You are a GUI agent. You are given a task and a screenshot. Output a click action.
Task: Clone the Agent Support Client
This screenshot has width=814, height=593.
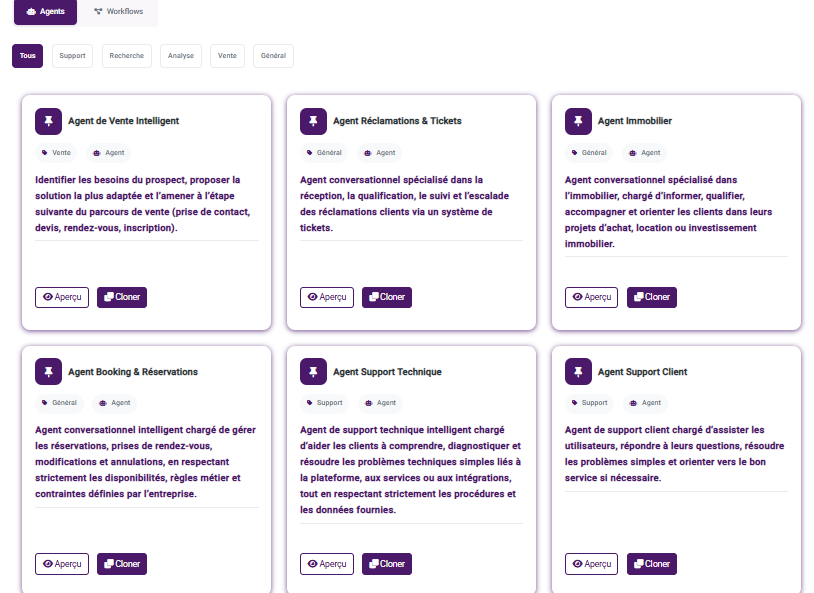[x=652, y=564]
